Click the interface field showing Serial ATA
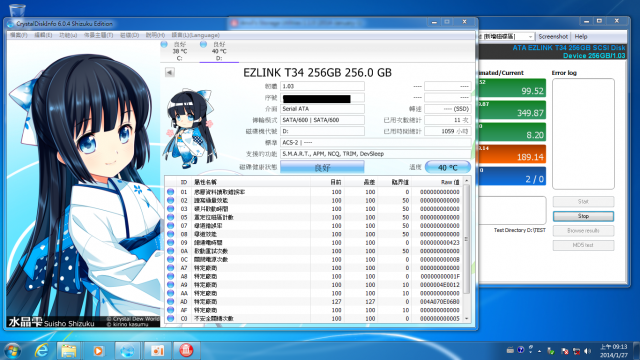The height and width of the screenshot is (360, 640). click(x=322, y=109)
